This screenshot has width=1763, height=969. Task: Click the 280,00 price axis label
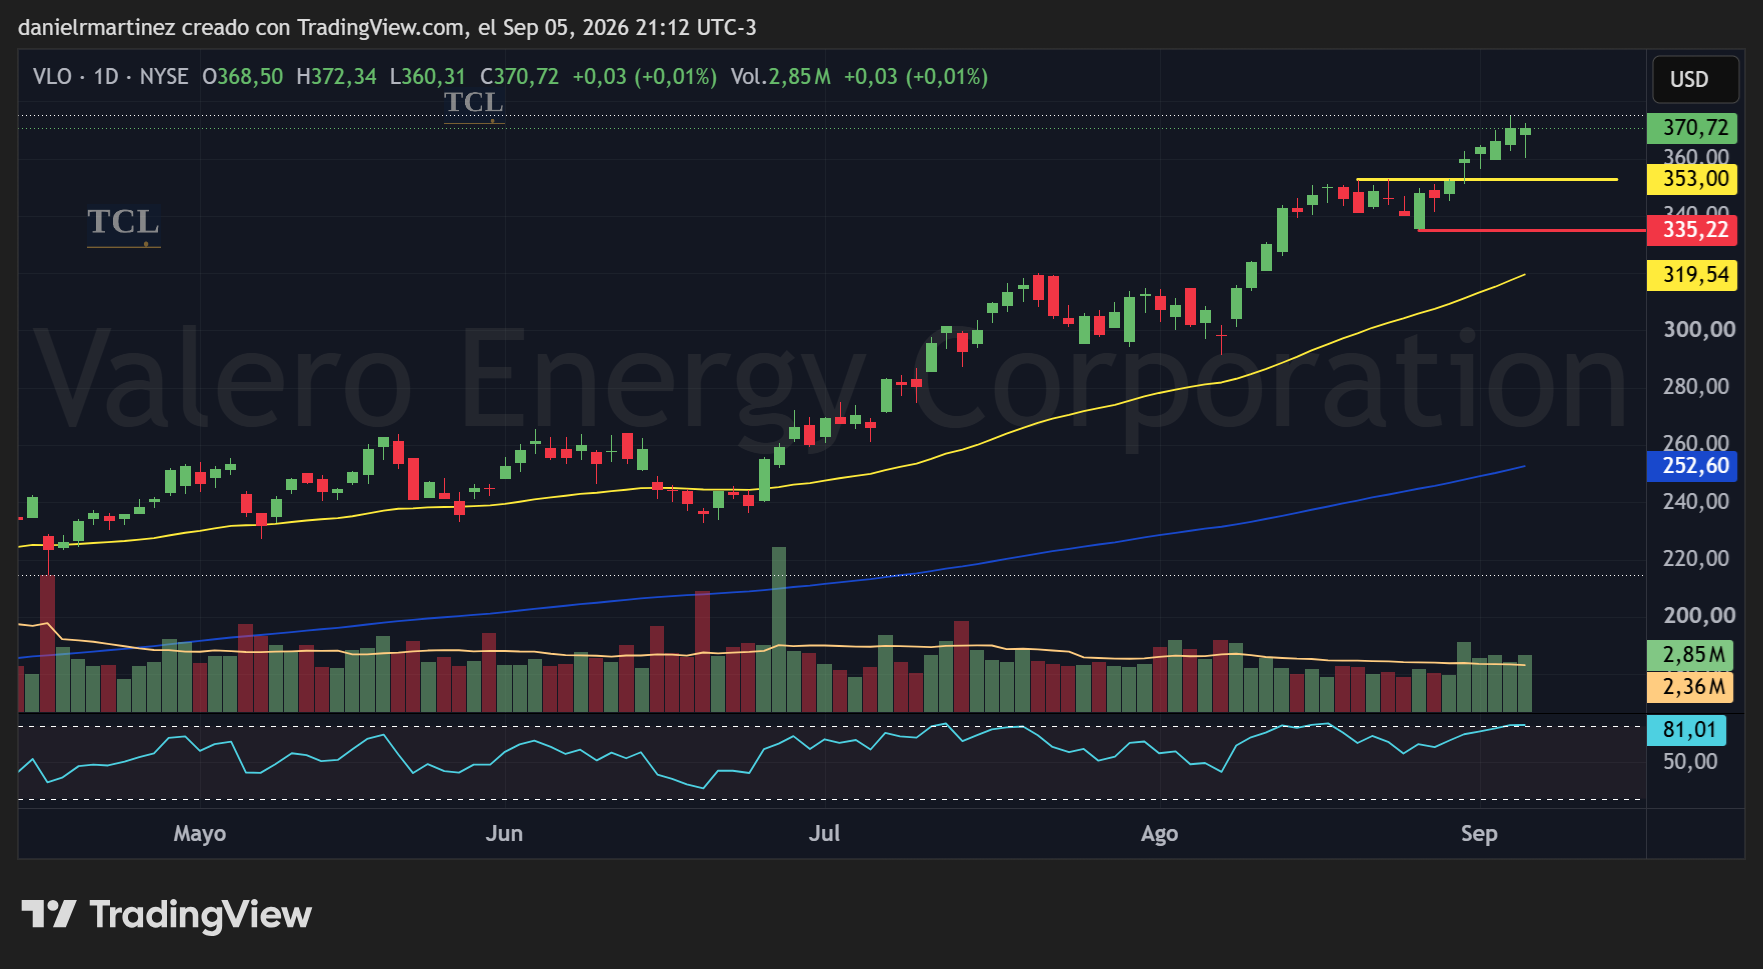[x=1696, y=387]
